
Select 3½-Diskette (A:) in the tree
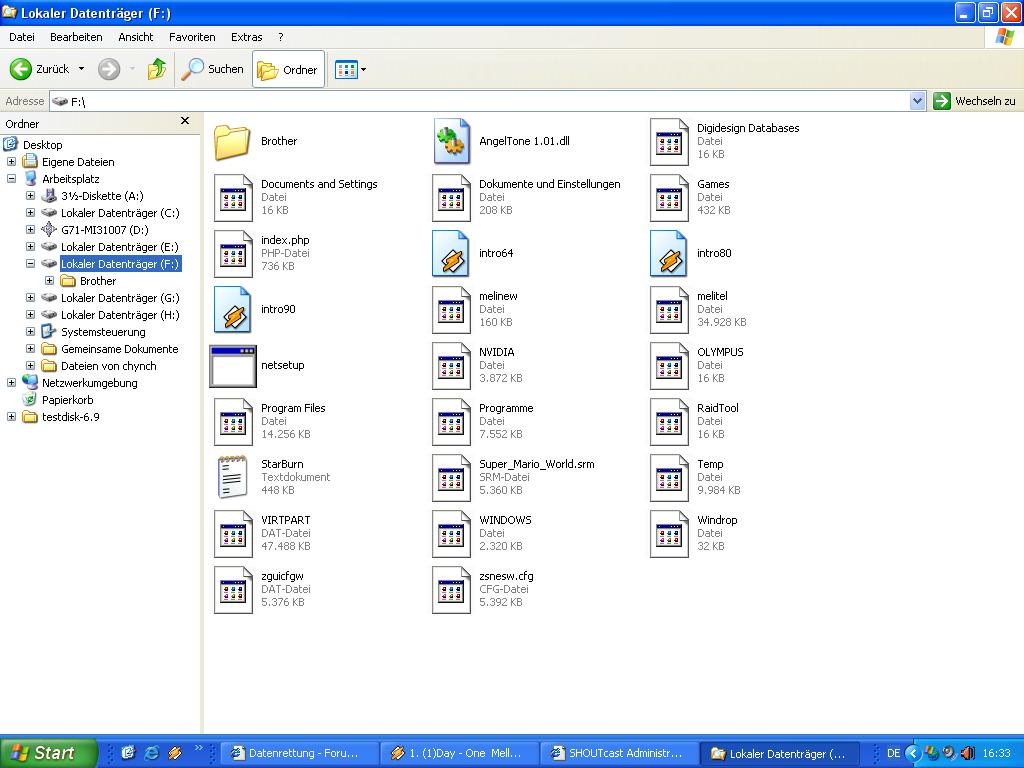(102, 196)
